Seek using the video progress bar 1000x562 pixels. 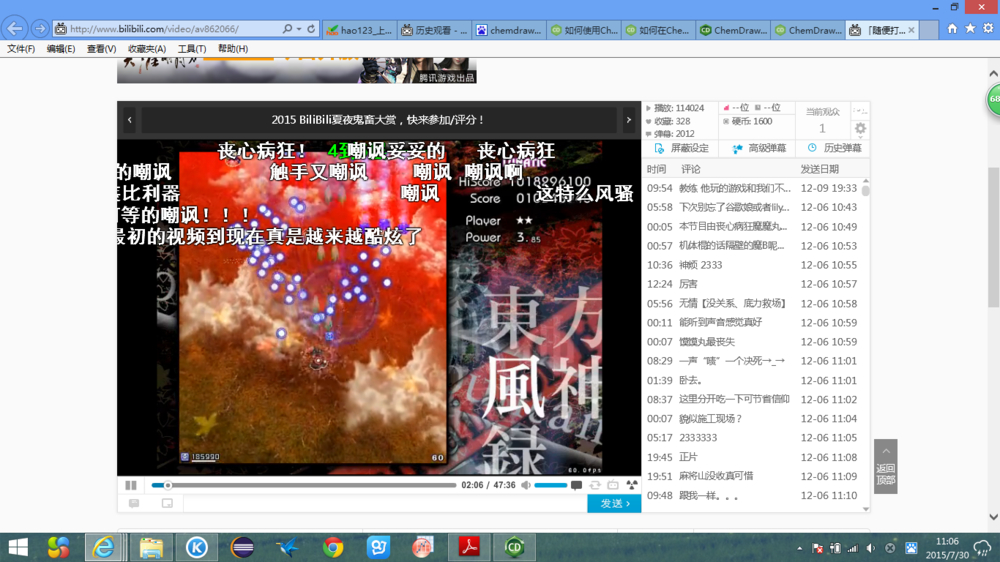tap(304, 485)
